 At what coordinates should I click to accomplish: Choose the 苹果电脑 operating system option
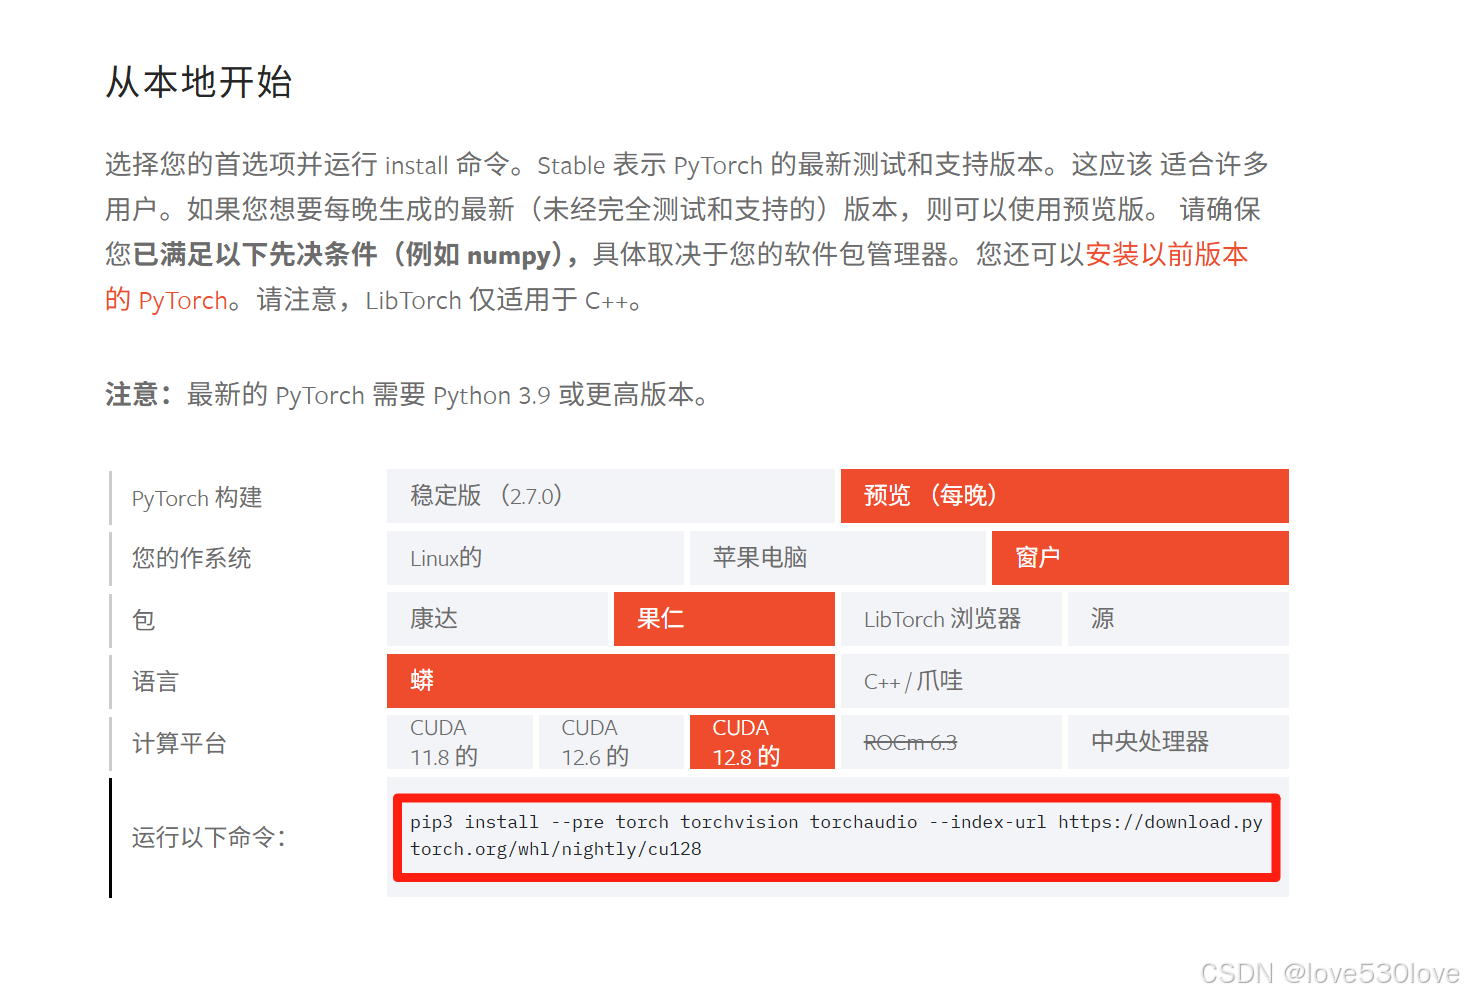pos(837,558)
